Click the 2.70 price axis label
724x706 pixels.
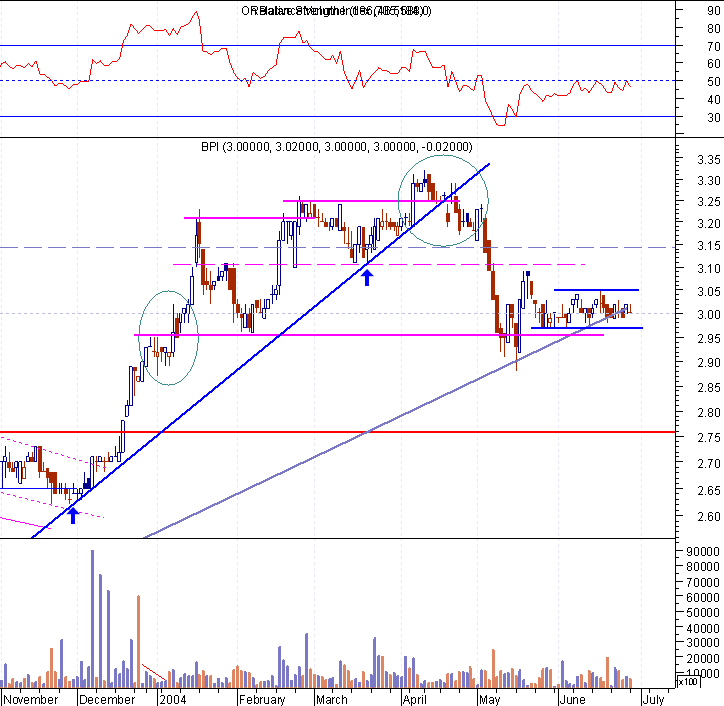coord(709,463)
